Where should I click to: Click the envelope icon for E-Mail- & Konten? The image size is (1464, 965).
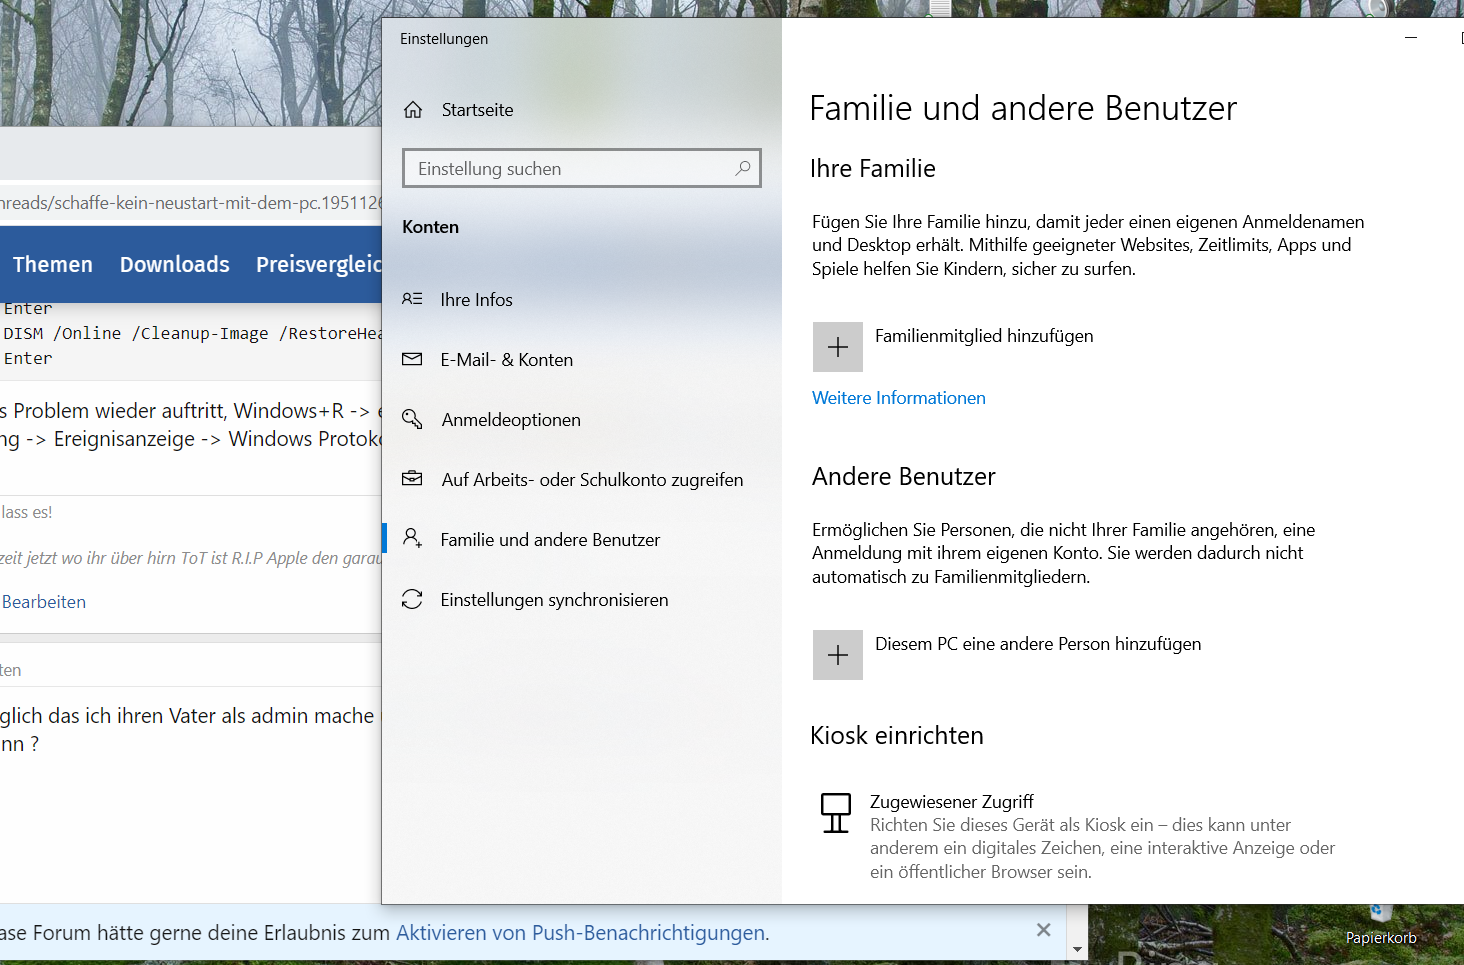coord(412,359)
